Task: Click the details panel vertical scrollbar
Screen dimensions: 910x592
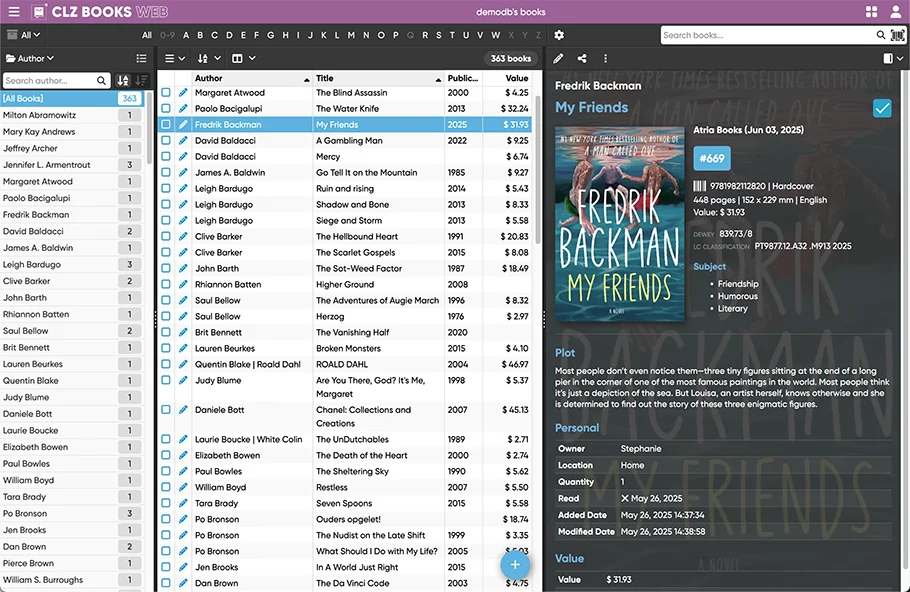Action: (905, 319)
